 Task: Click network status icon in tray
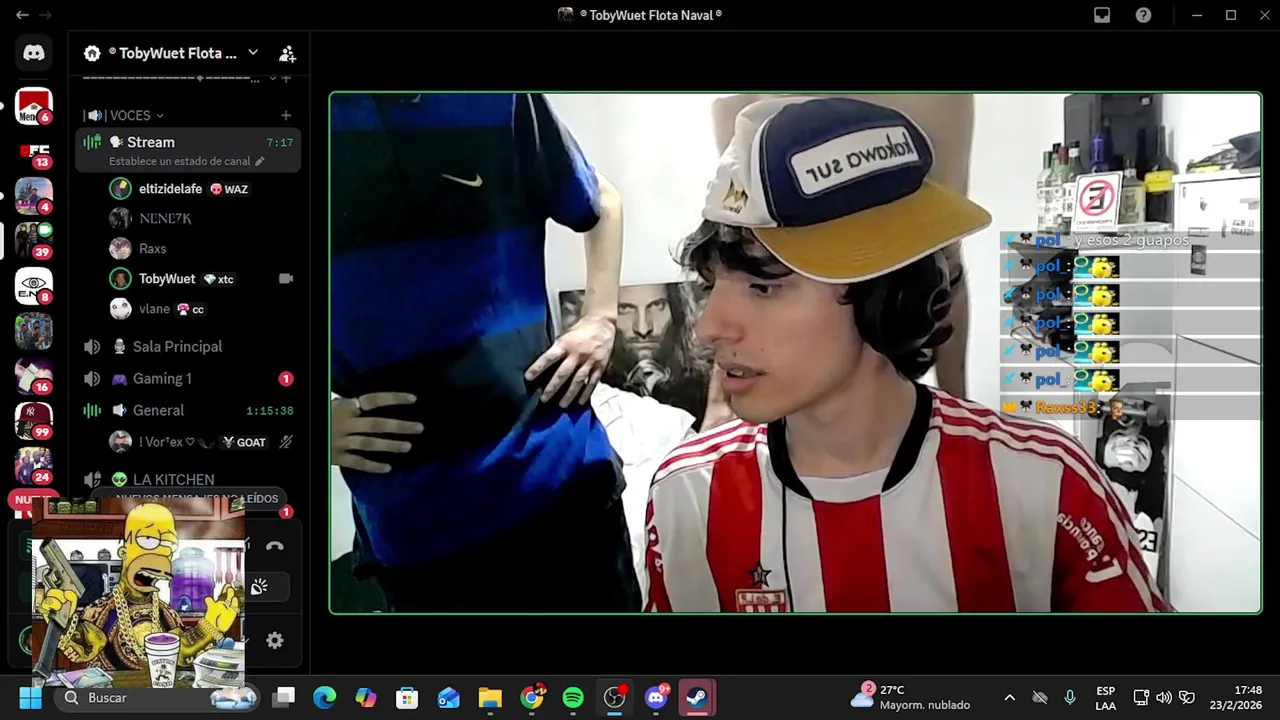[x=1141, y=698]
